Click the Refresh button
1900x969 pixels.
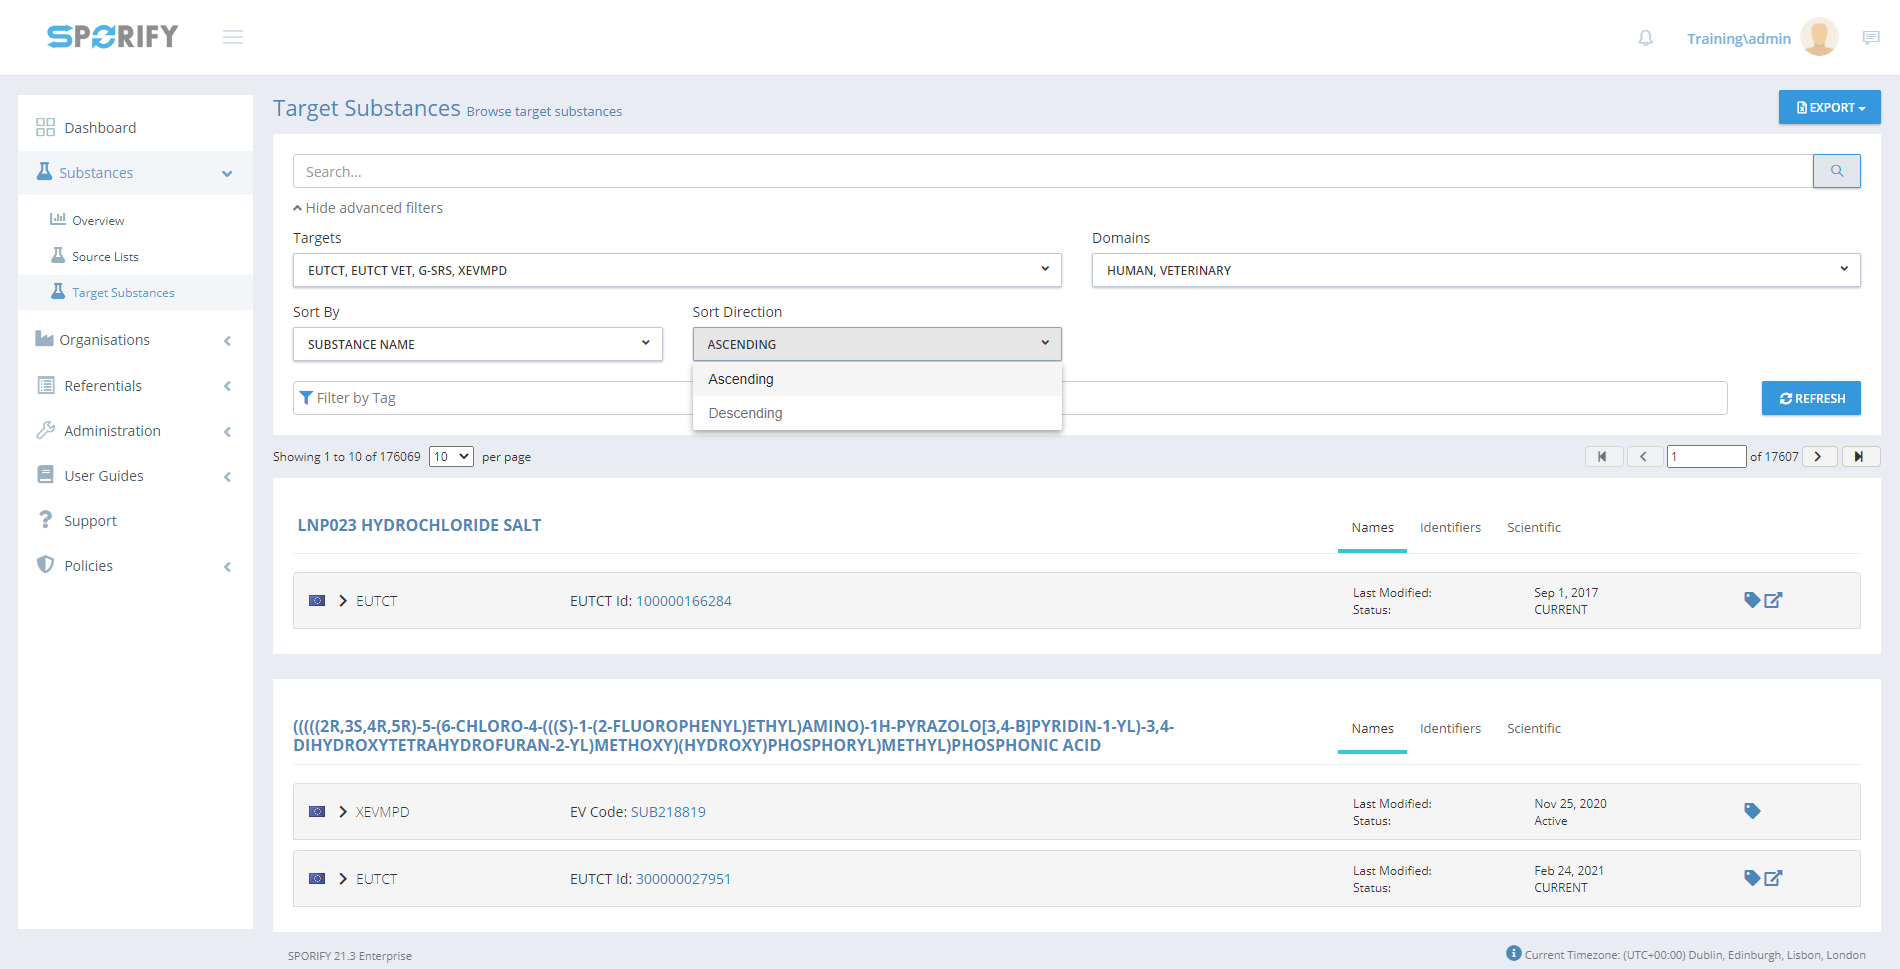[x=1811, y=398]
